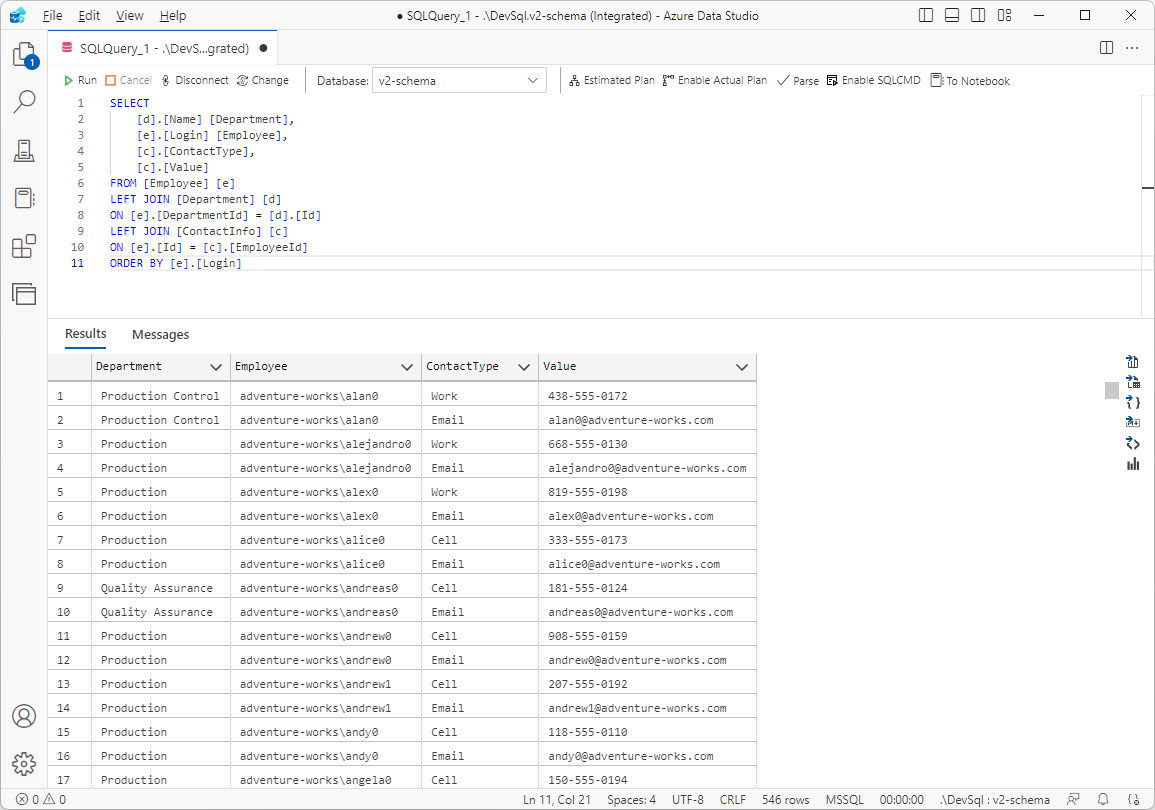Image resolution: width=1155 pixels, height=810 pixels.
Task: Open the Database dropdown v2-schema
Action: (x=460, y=80)
